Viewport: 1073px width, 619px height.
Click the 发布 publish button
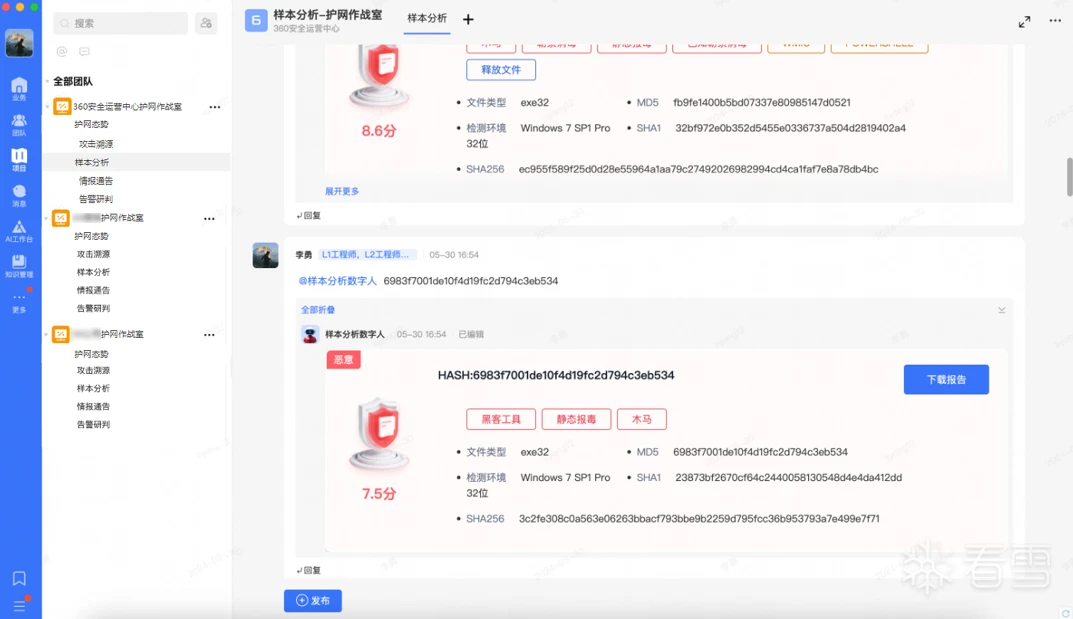[312, 601]
